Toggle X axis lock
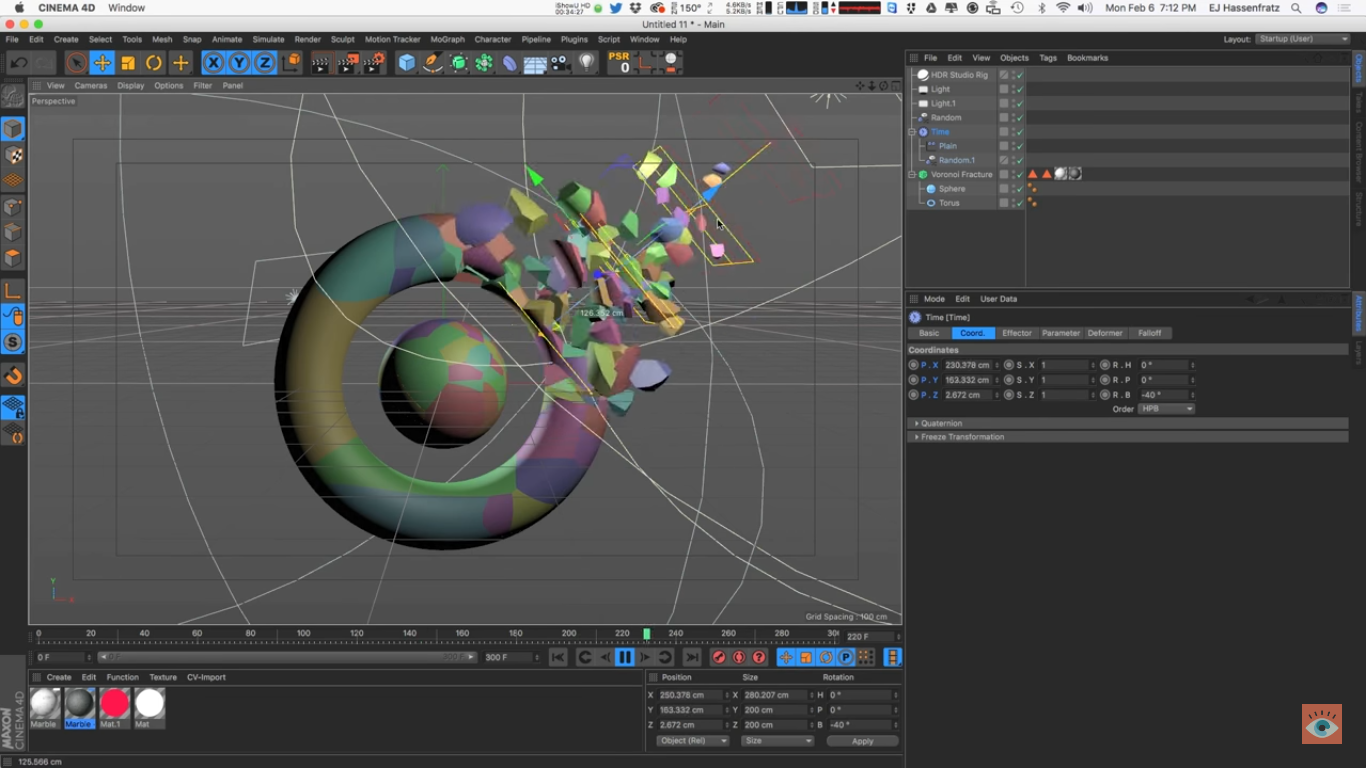This screenshot has height=768, width=1366. click(x=213, y=63)
